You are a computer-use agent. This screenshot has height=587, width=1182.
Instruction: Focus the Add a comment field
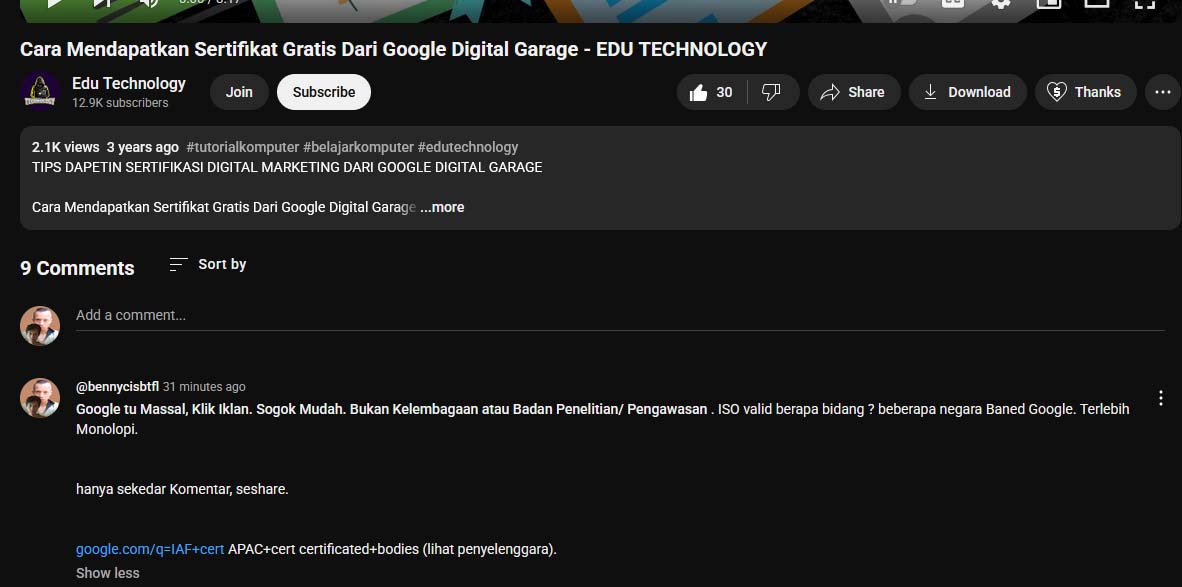(x=620, y=316)
